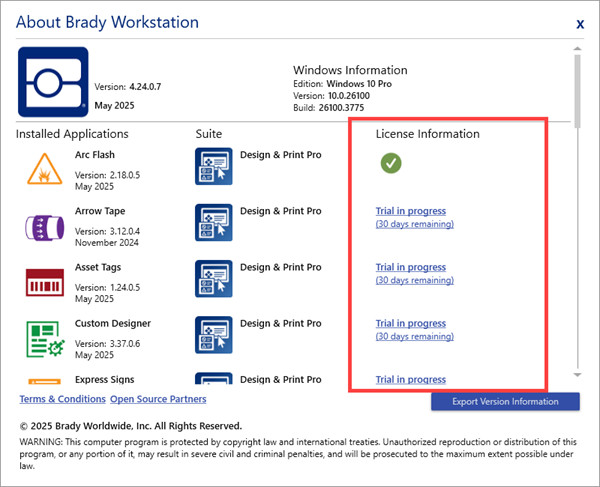This screenshot has height=487, width=600.
Task: Click the scrollbar up arrow
Action: (577, 49)
